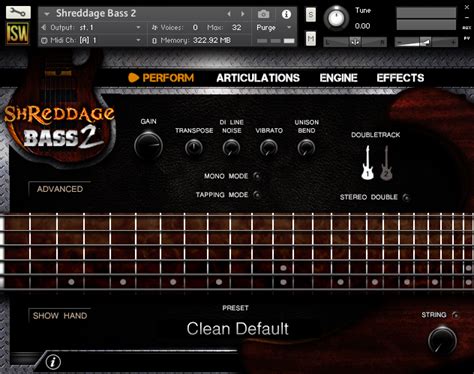Open the wrench instrument options icon

click(18, 12)
